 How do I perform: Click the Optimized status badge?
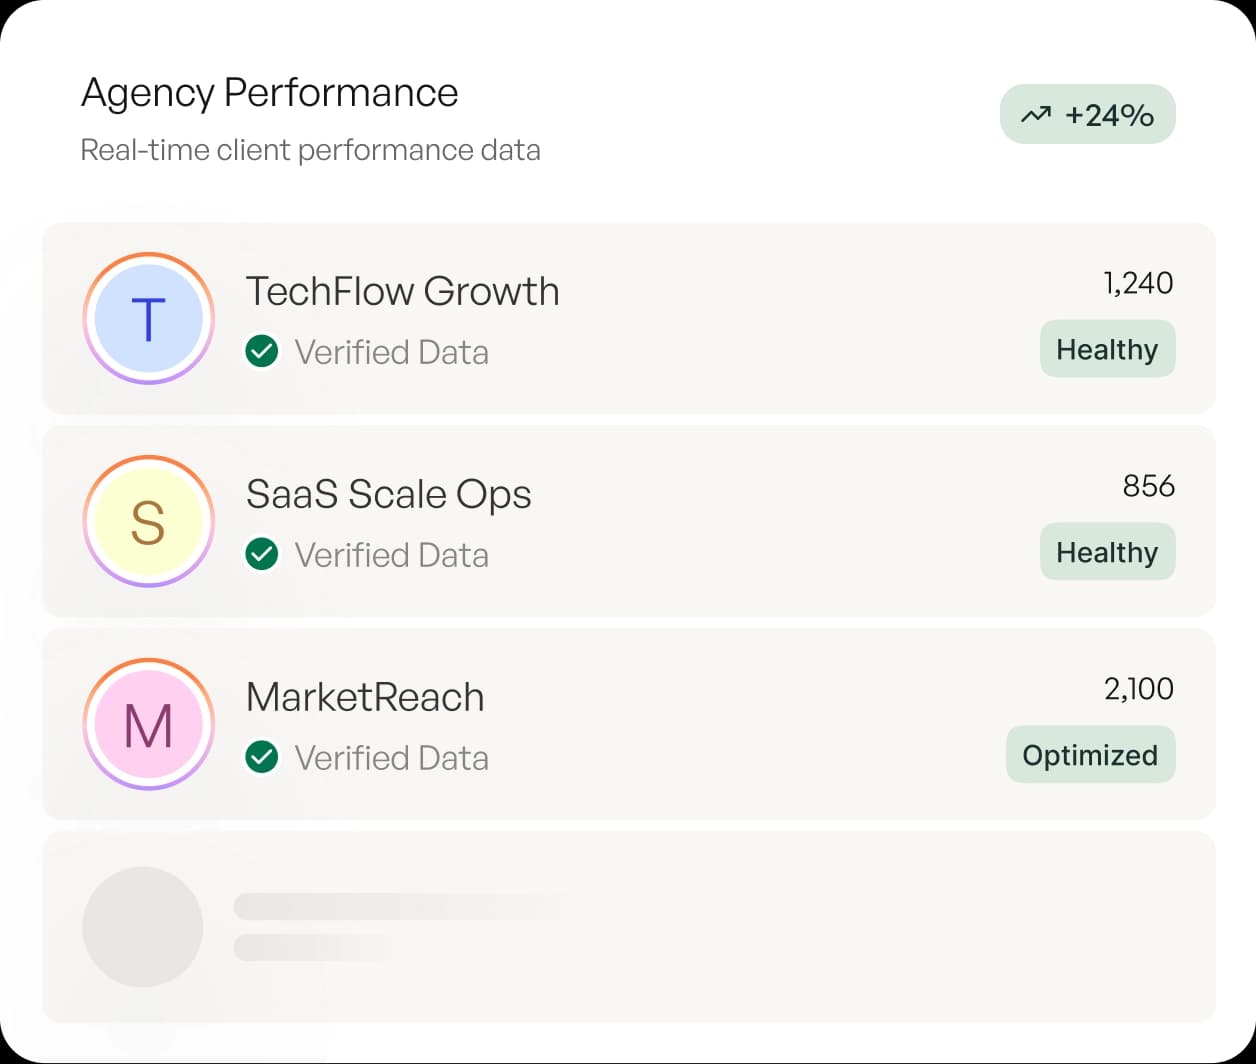[x=1090, y=755]
